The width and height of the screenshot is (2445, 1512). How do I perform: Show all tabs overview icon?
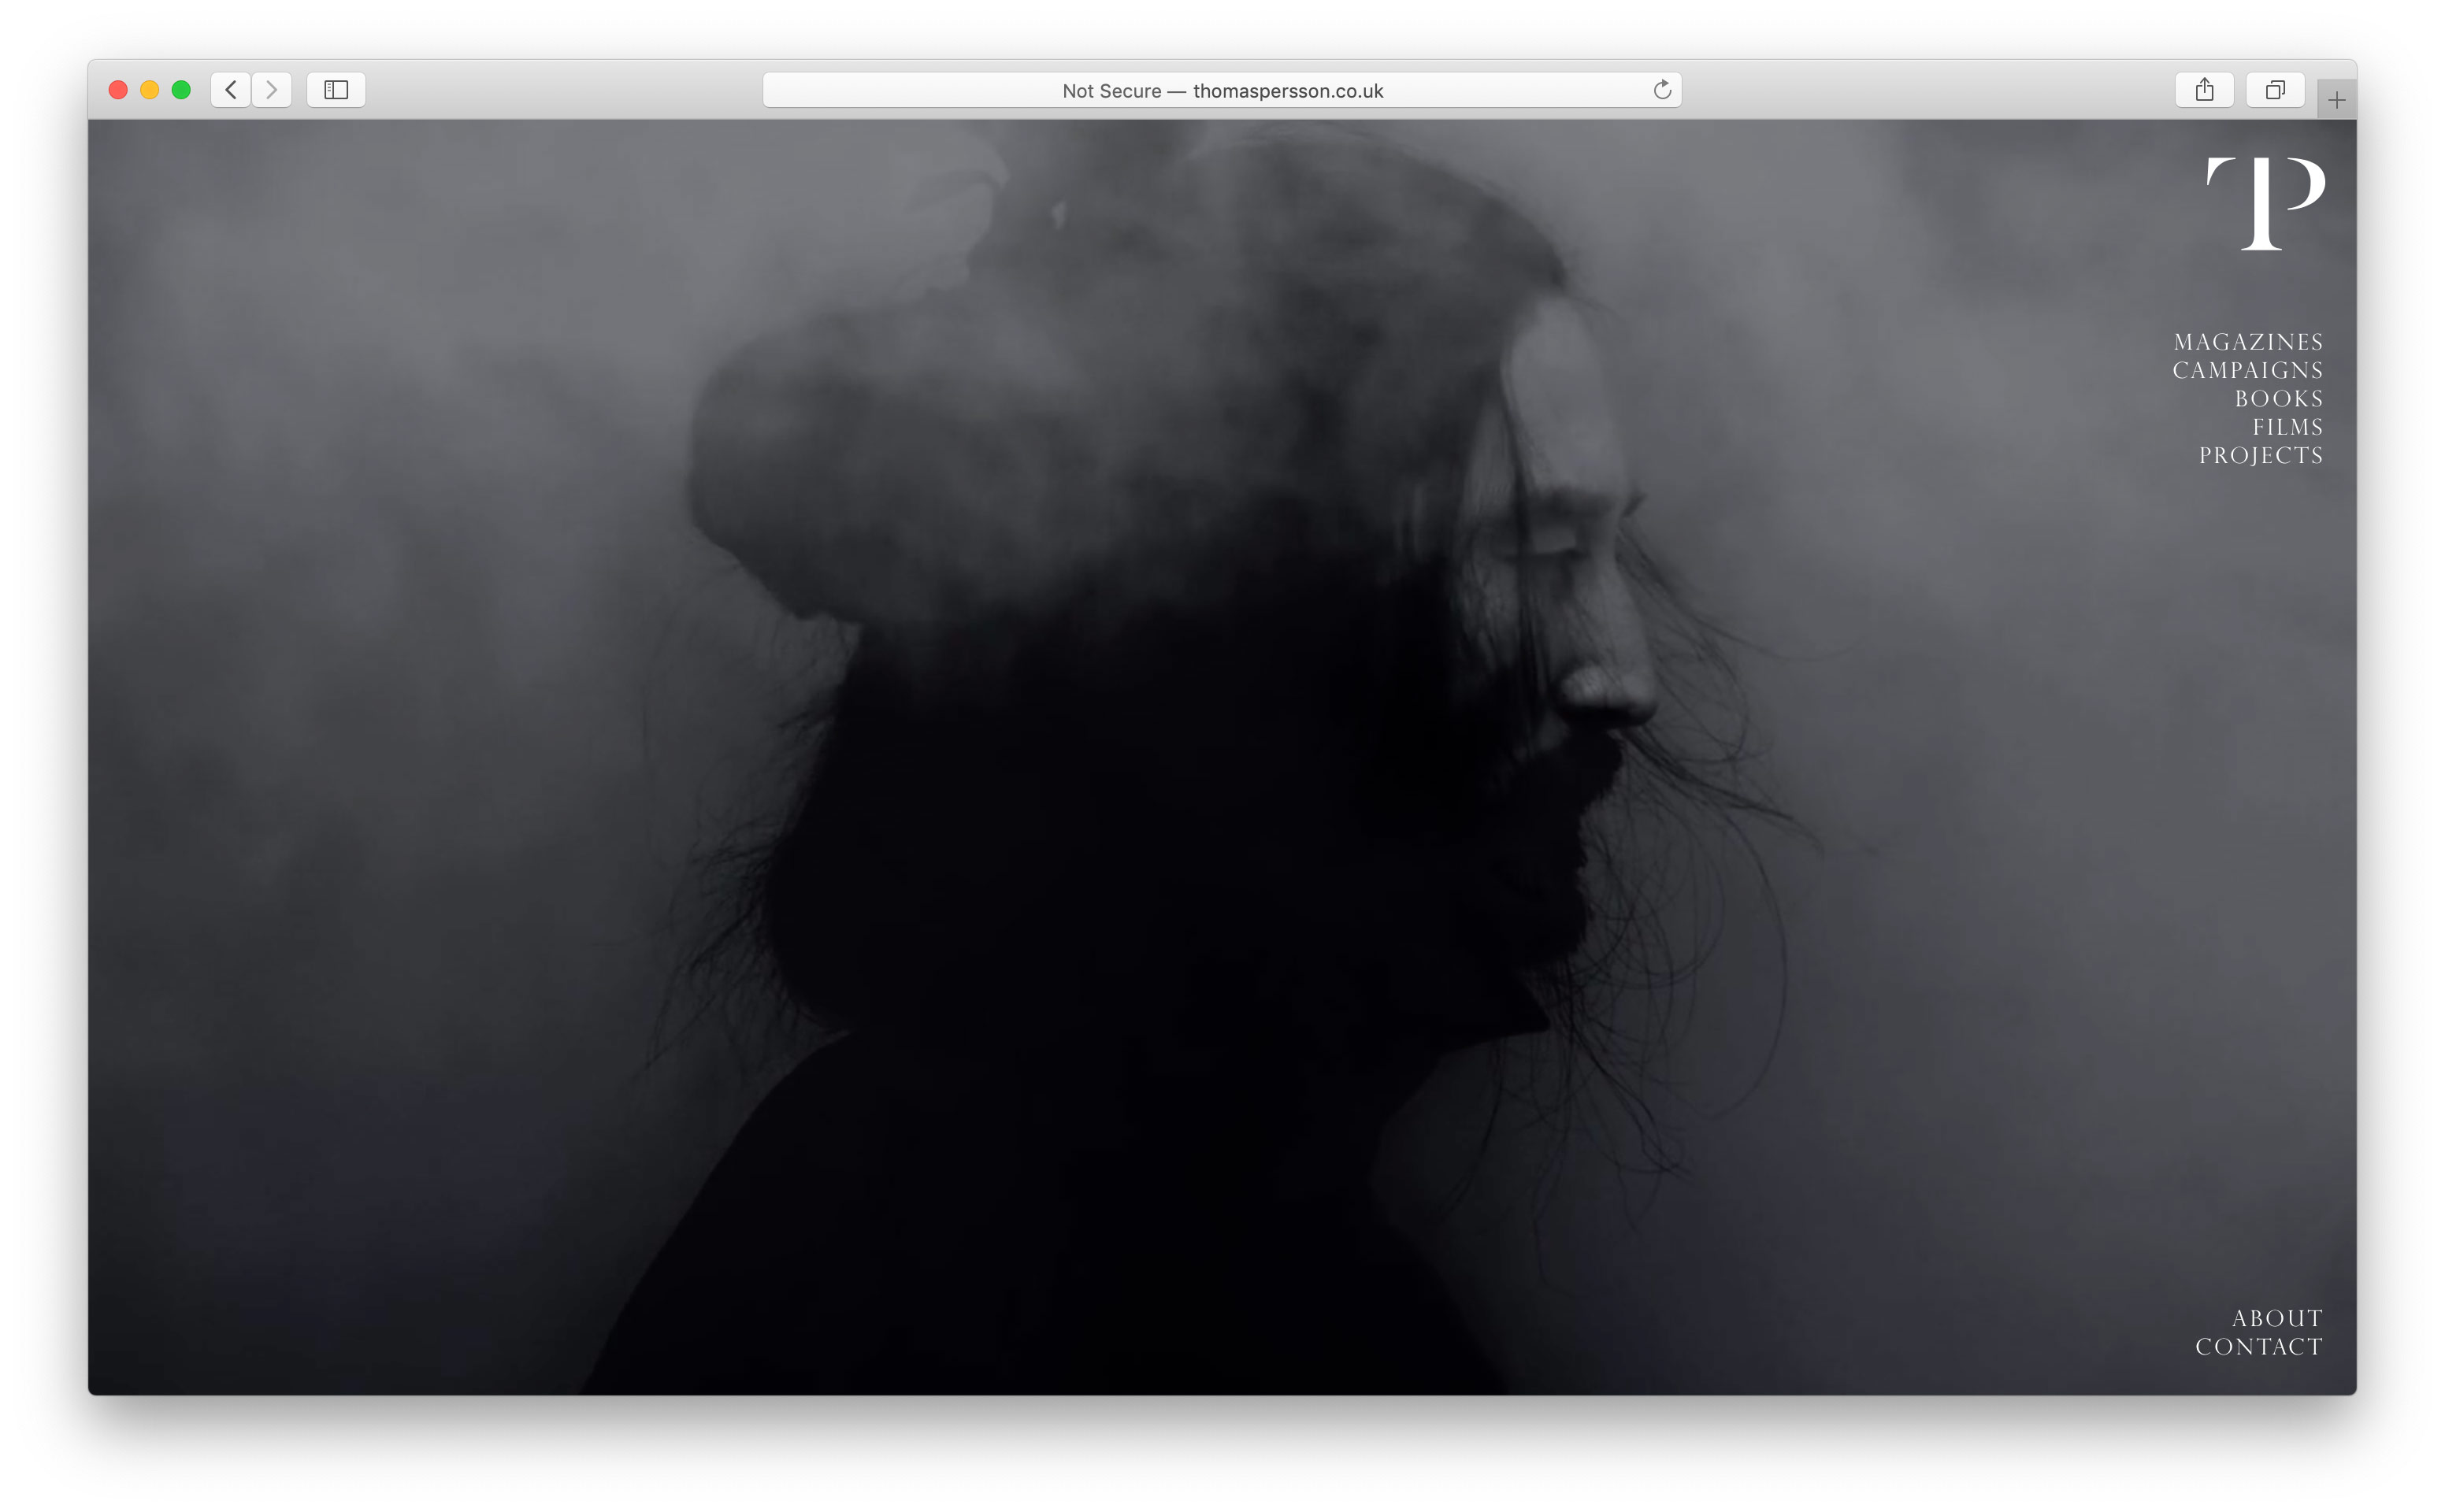(x=2275, y=90)
